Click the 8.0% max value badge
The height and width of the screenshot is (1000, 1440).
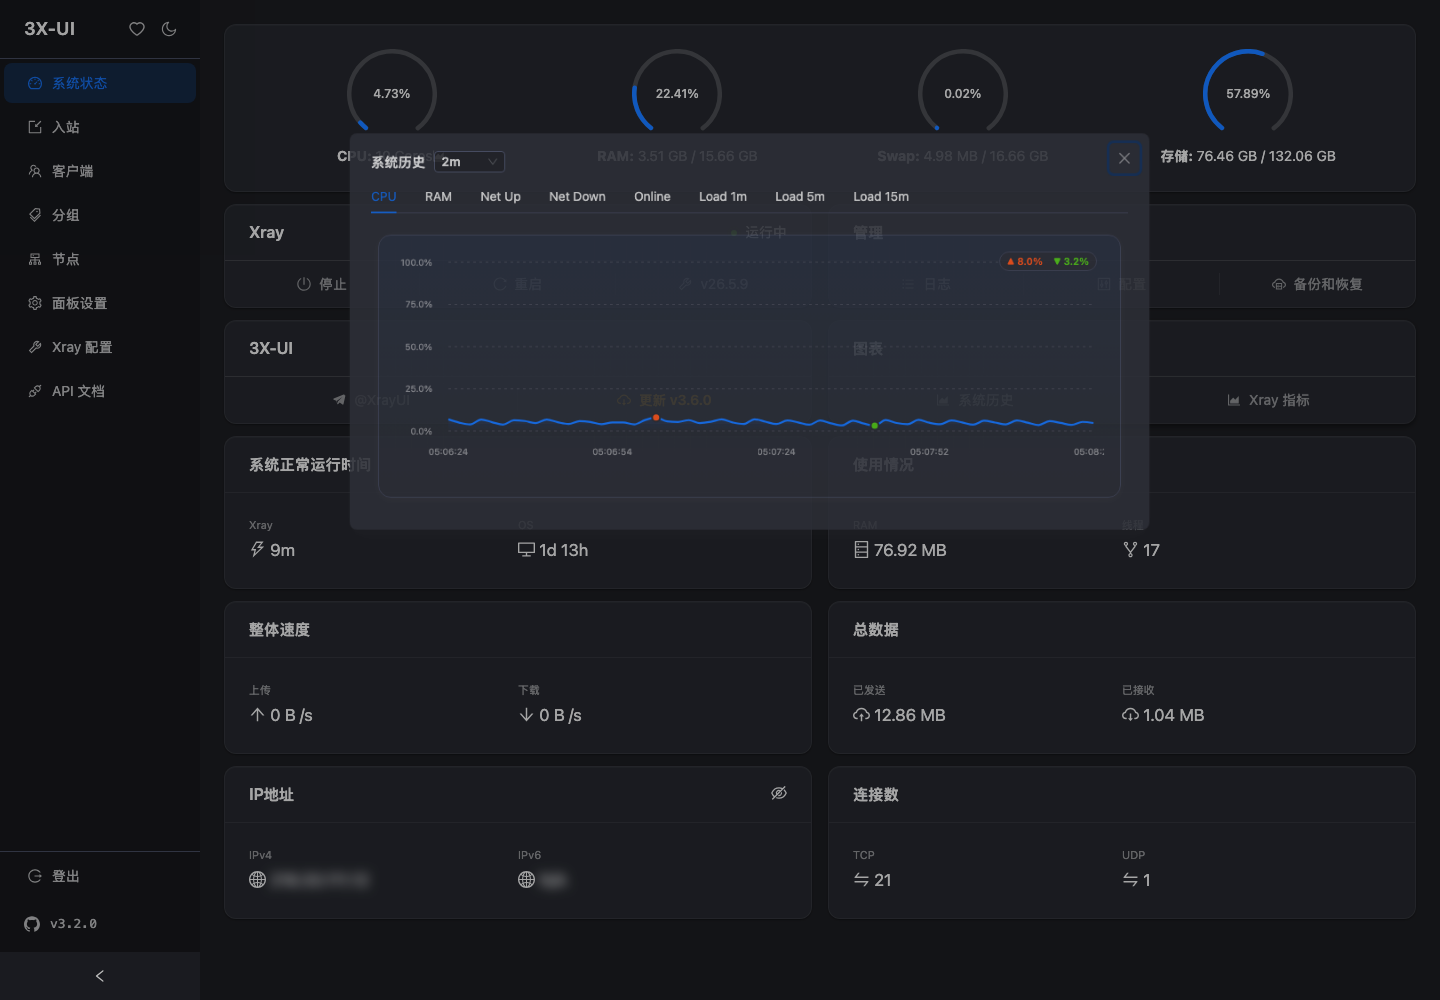1025,262
